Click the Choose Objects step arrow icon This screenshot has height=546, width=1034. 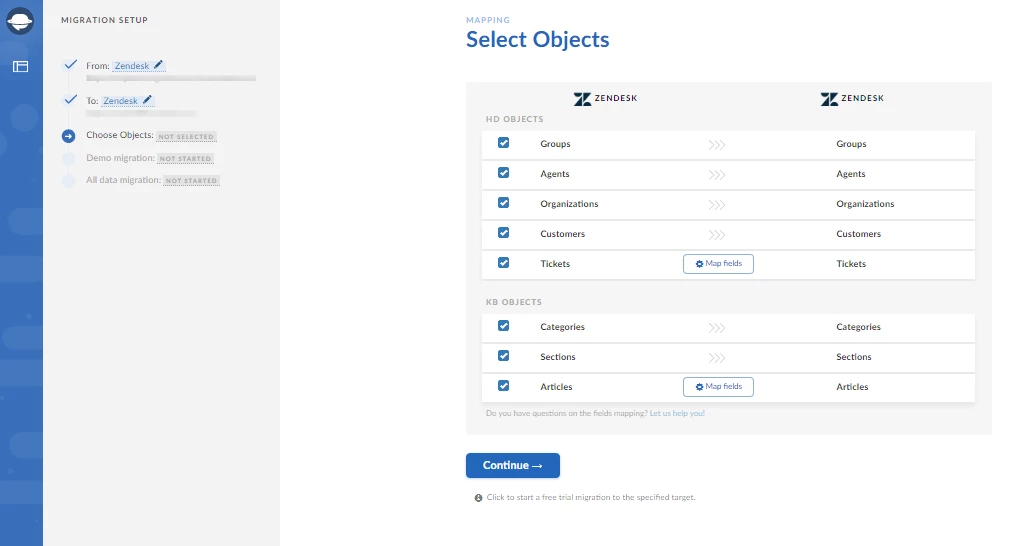tap(69, 136)
